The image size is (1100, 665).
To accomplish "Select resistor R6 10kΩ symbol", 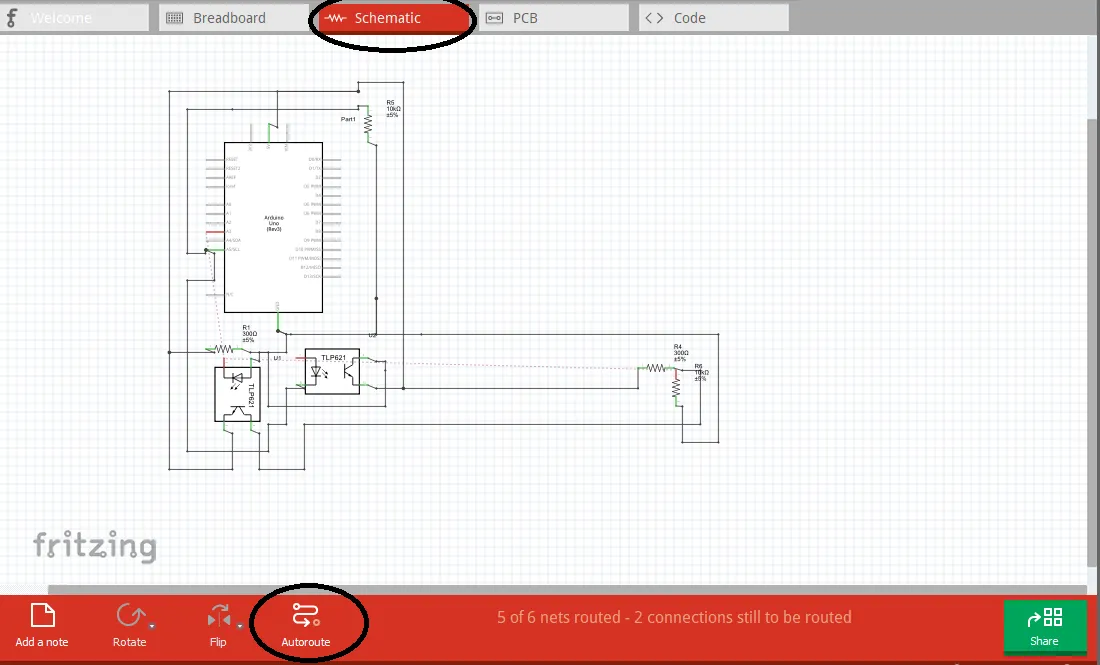I will 676,388.
